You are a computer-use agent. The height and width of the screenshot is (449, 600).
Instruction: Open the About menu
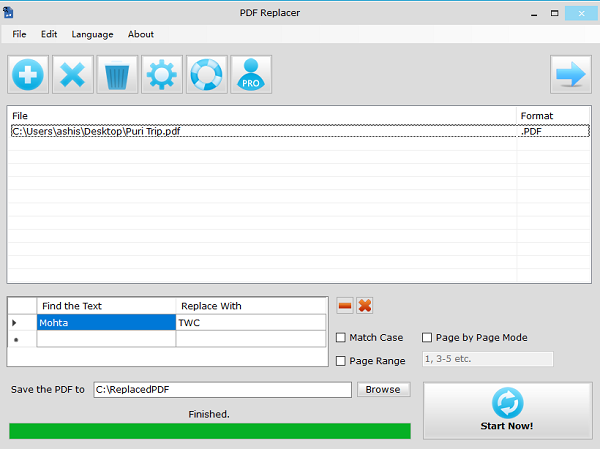(141, 34)
